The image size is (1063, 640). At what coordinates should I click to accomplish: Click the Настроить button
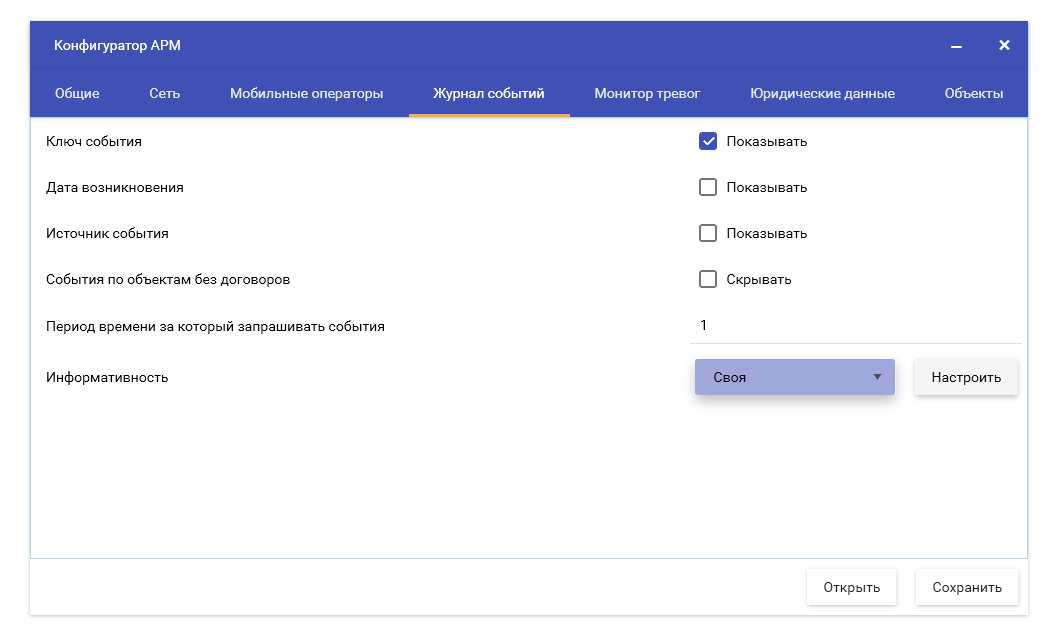tap(966, 377)
